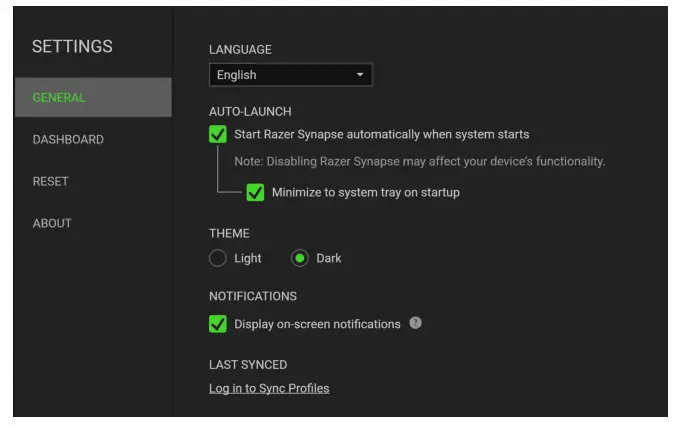The height and width of the screenshot is (428, 676).
Task: Disable the Display on-screen notifications checkbox
Action: (x=217, y=324)
